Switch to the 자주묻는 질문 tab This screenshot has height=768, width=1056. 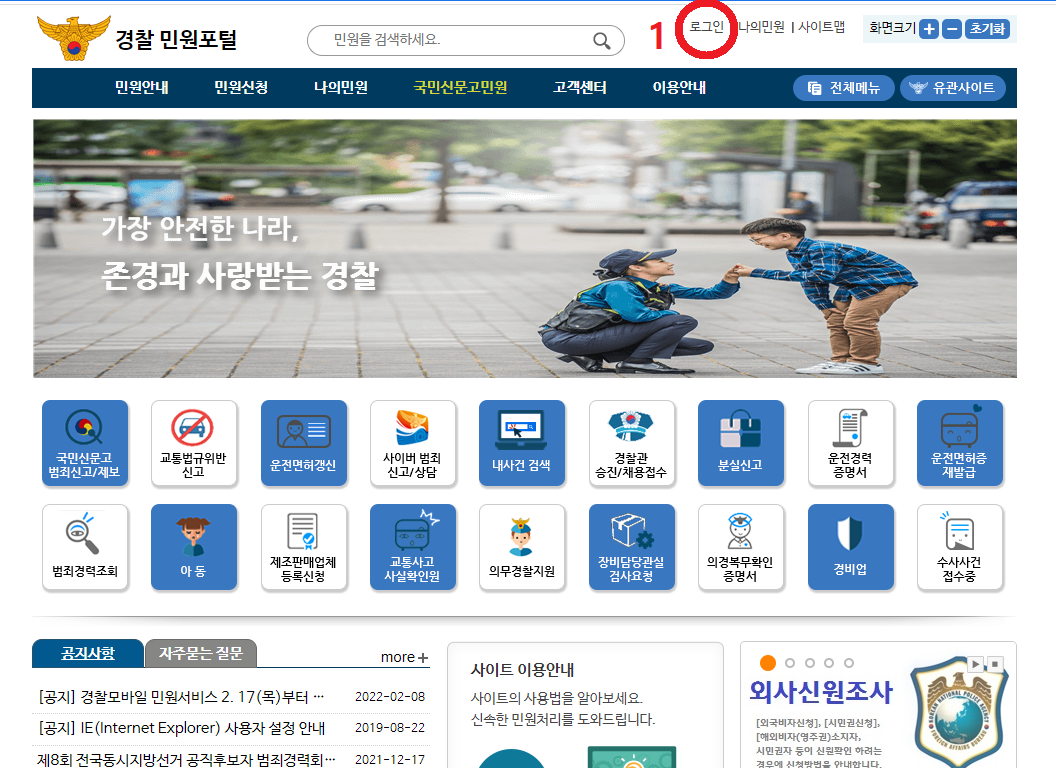click(201, 653)
